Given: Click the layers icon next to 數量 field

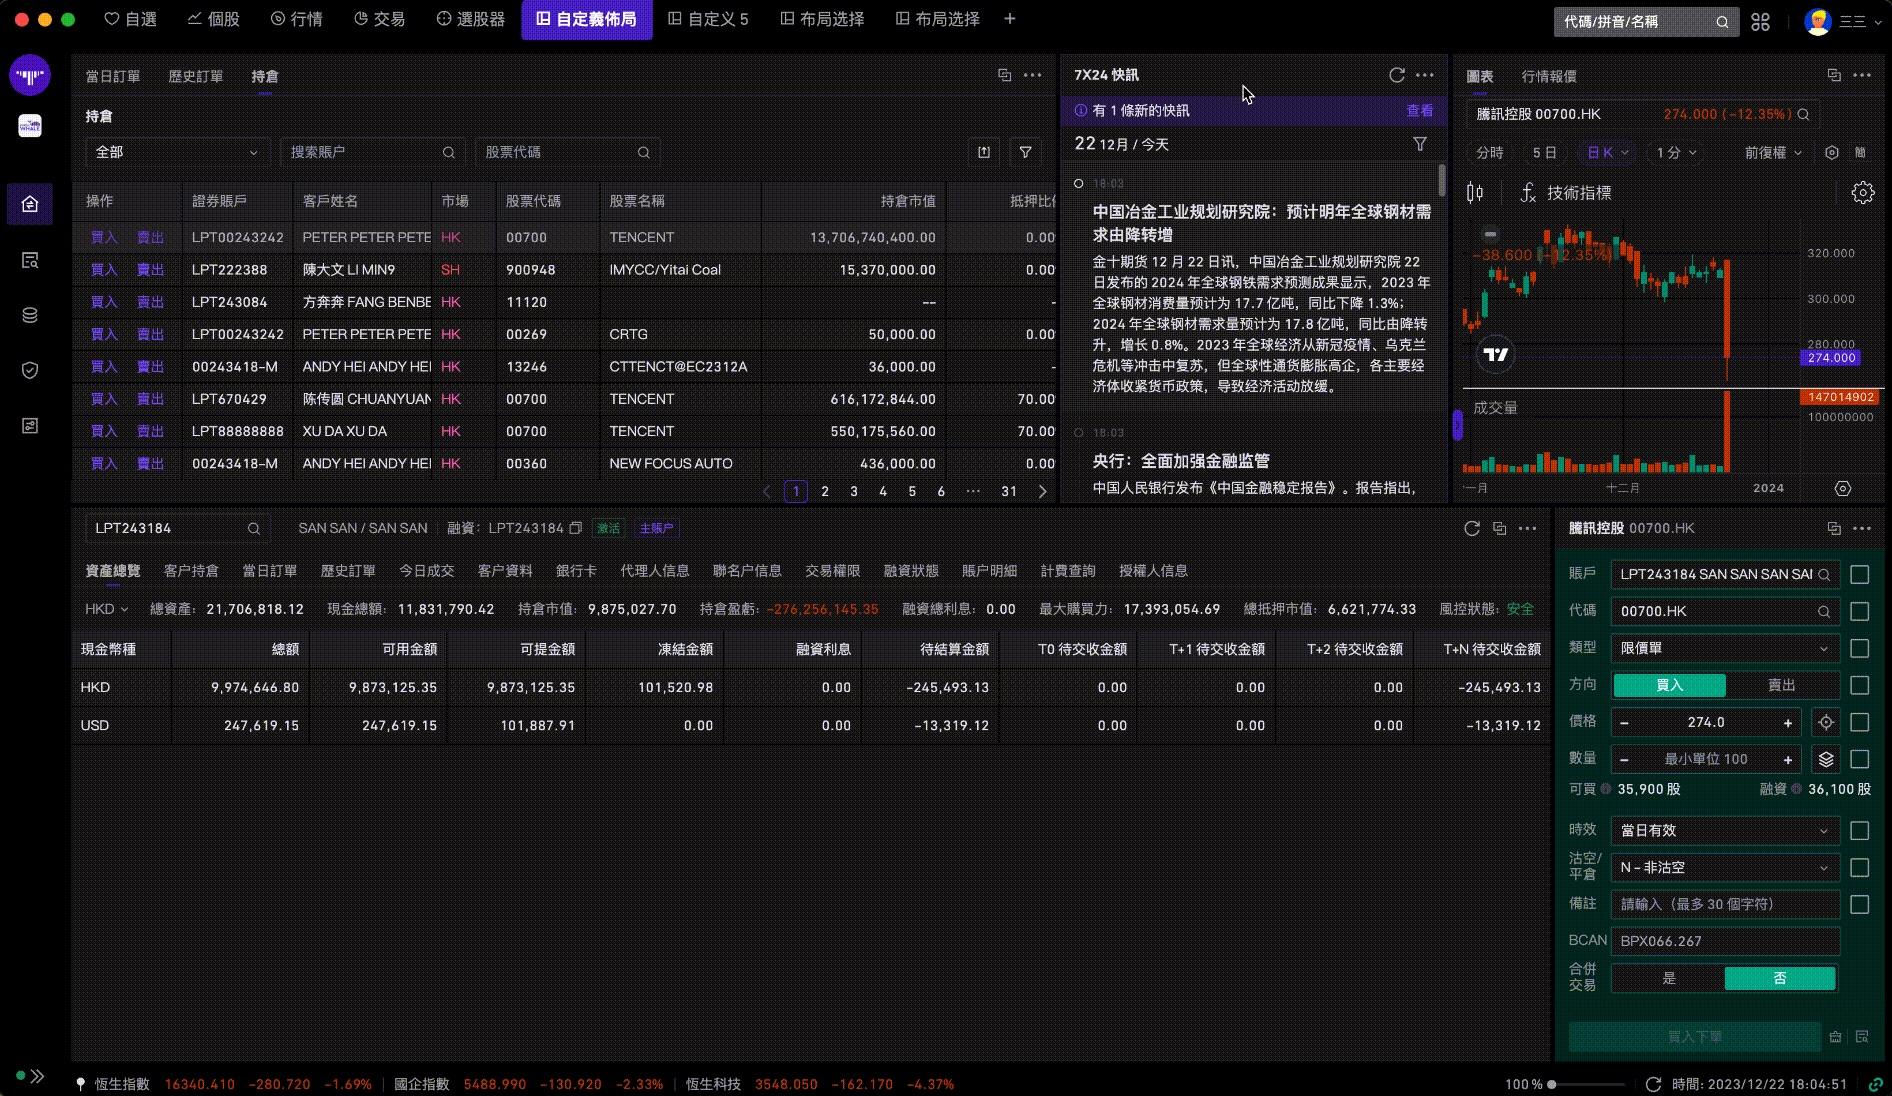Looking at the screenshot, I should pyautogui.click(x=1826, y=759).
